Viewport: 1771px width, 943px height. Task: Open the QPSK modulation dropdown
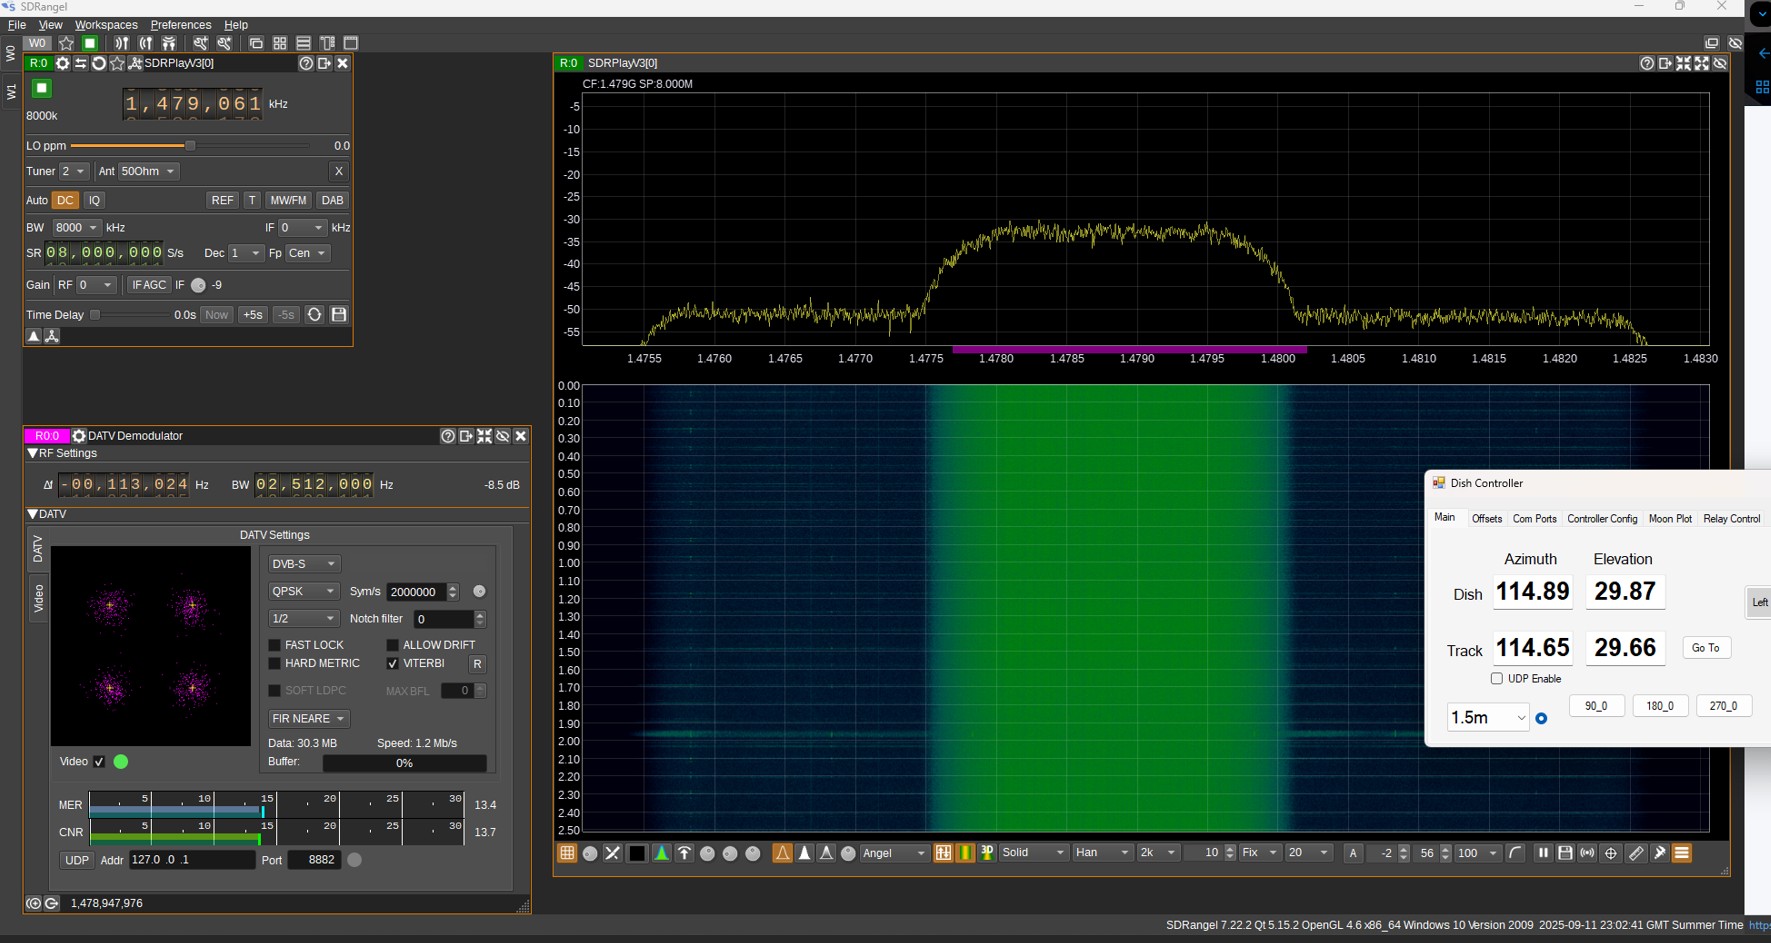(304, 591)
